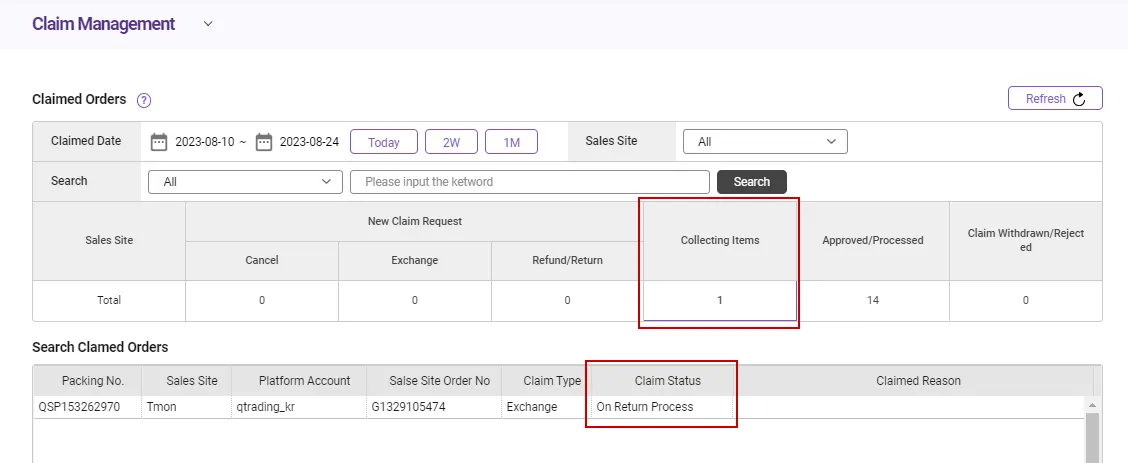Click the Claimed Orders help question-mark icon
Screen dimensions: 1128x463
(x=144, y=100)
